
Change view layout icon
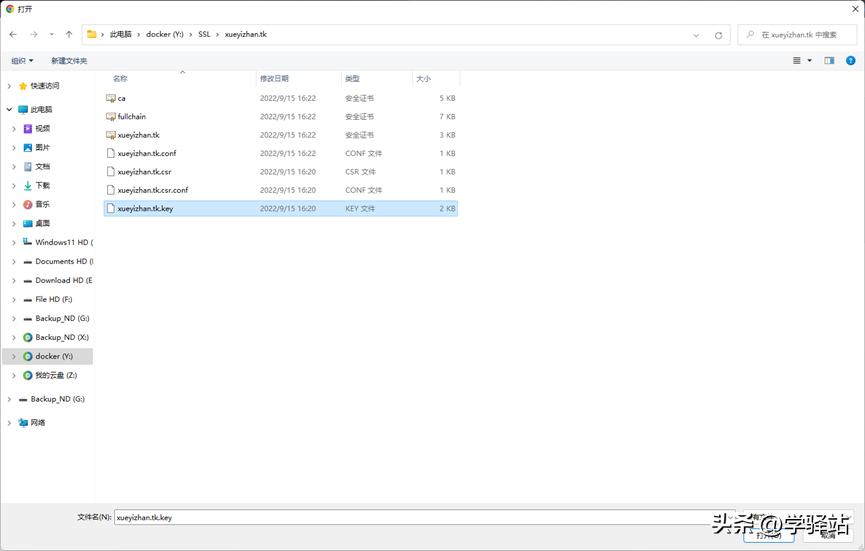[797, 61]
